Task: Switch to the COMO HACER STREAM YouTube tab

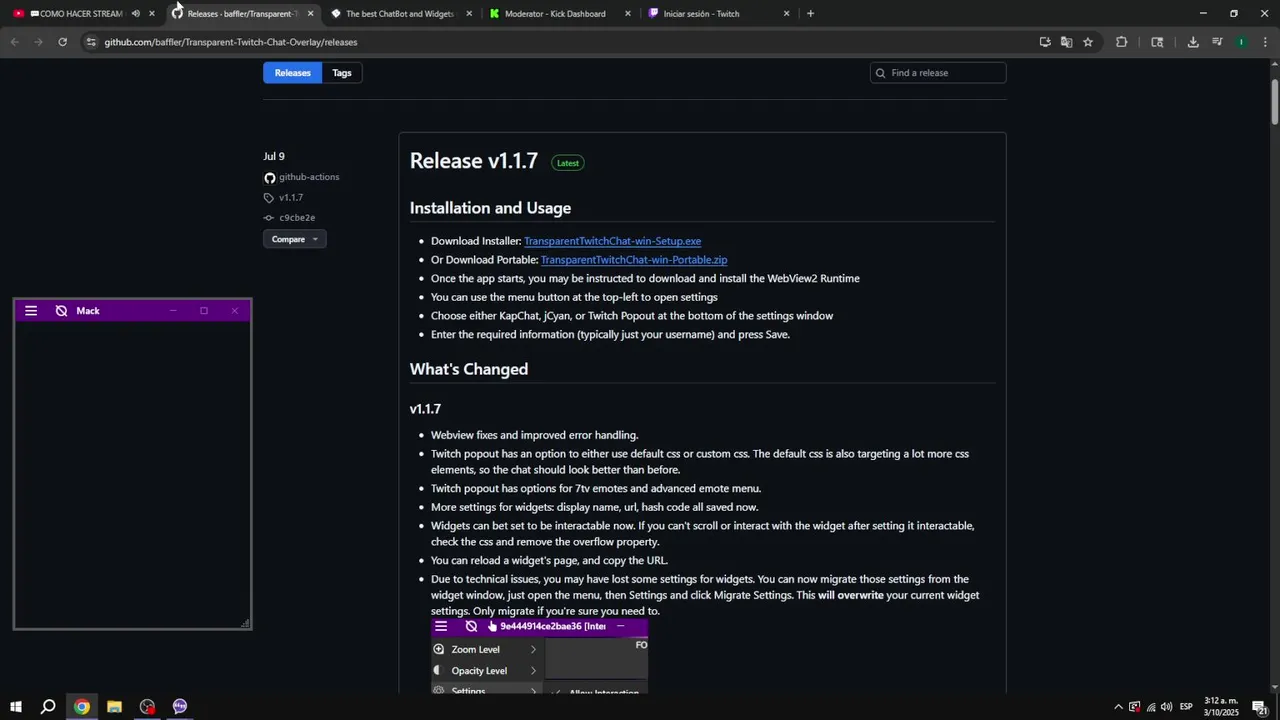Action: point(81,14)
